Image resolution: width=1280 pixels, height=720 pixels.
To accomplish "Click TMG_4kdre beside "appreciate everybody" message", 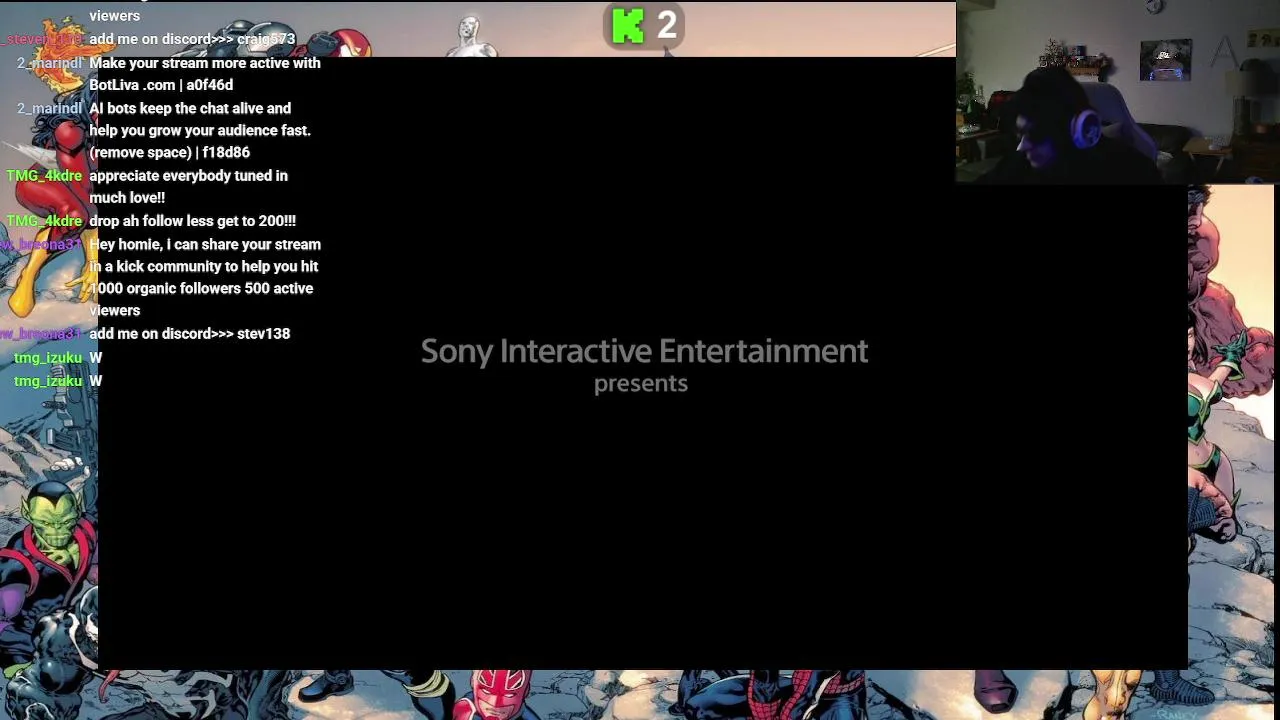I will [44, 176].
